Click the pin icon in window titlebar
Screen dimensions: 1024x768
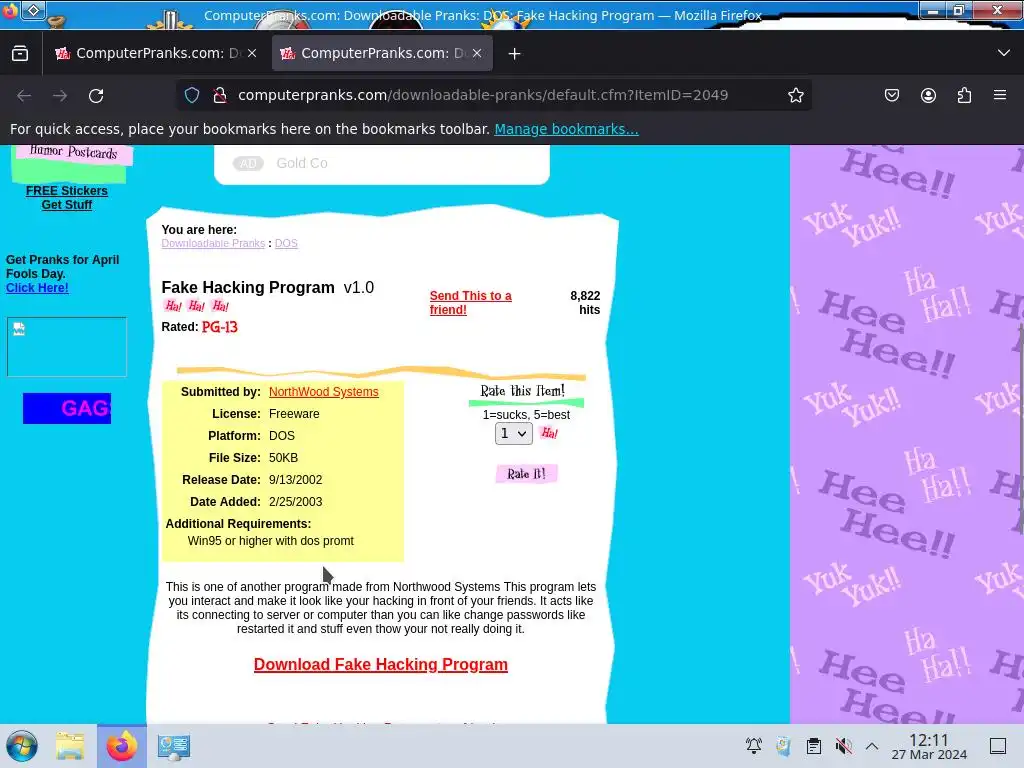[33, 10]
